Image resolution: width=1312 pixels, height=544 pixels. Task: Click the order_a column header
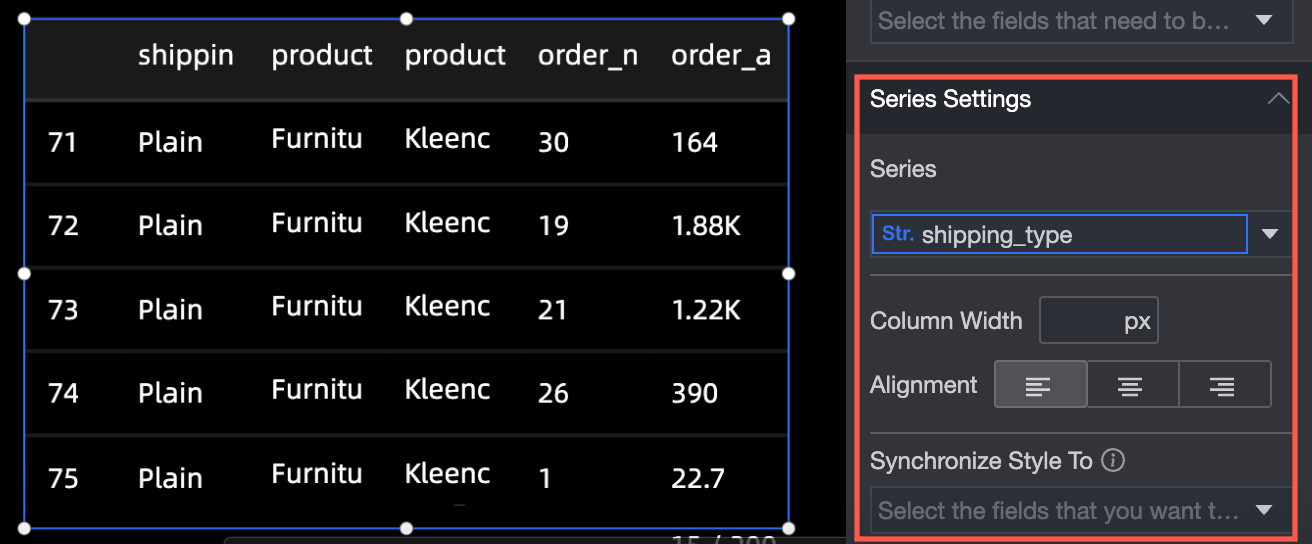720,56
